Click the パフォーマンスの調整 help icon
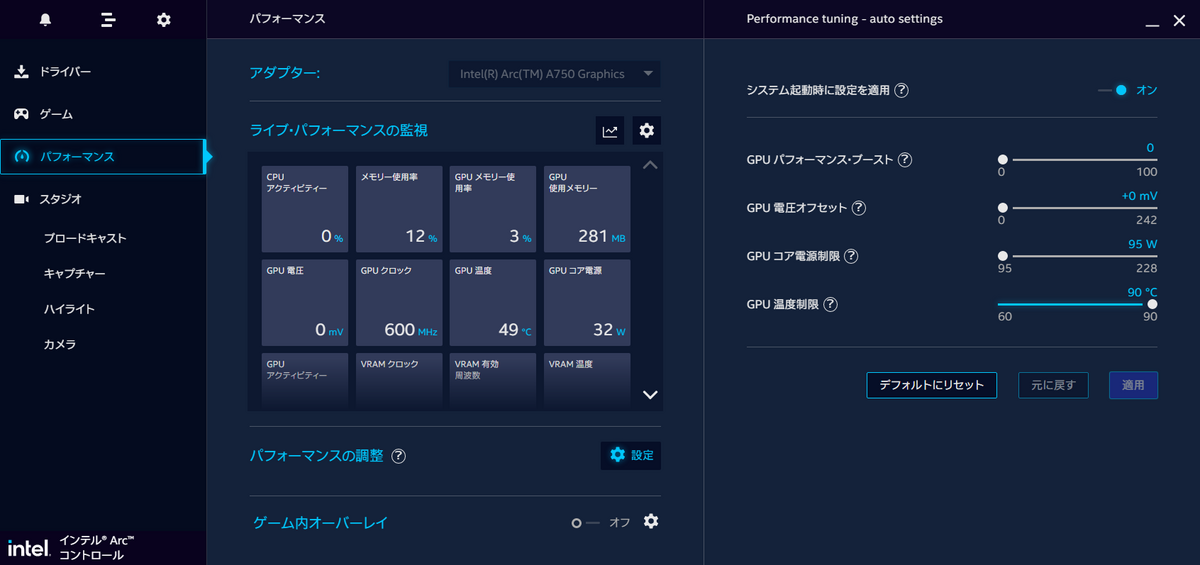Screen dimensions: 1200x565 pos(399,456)
